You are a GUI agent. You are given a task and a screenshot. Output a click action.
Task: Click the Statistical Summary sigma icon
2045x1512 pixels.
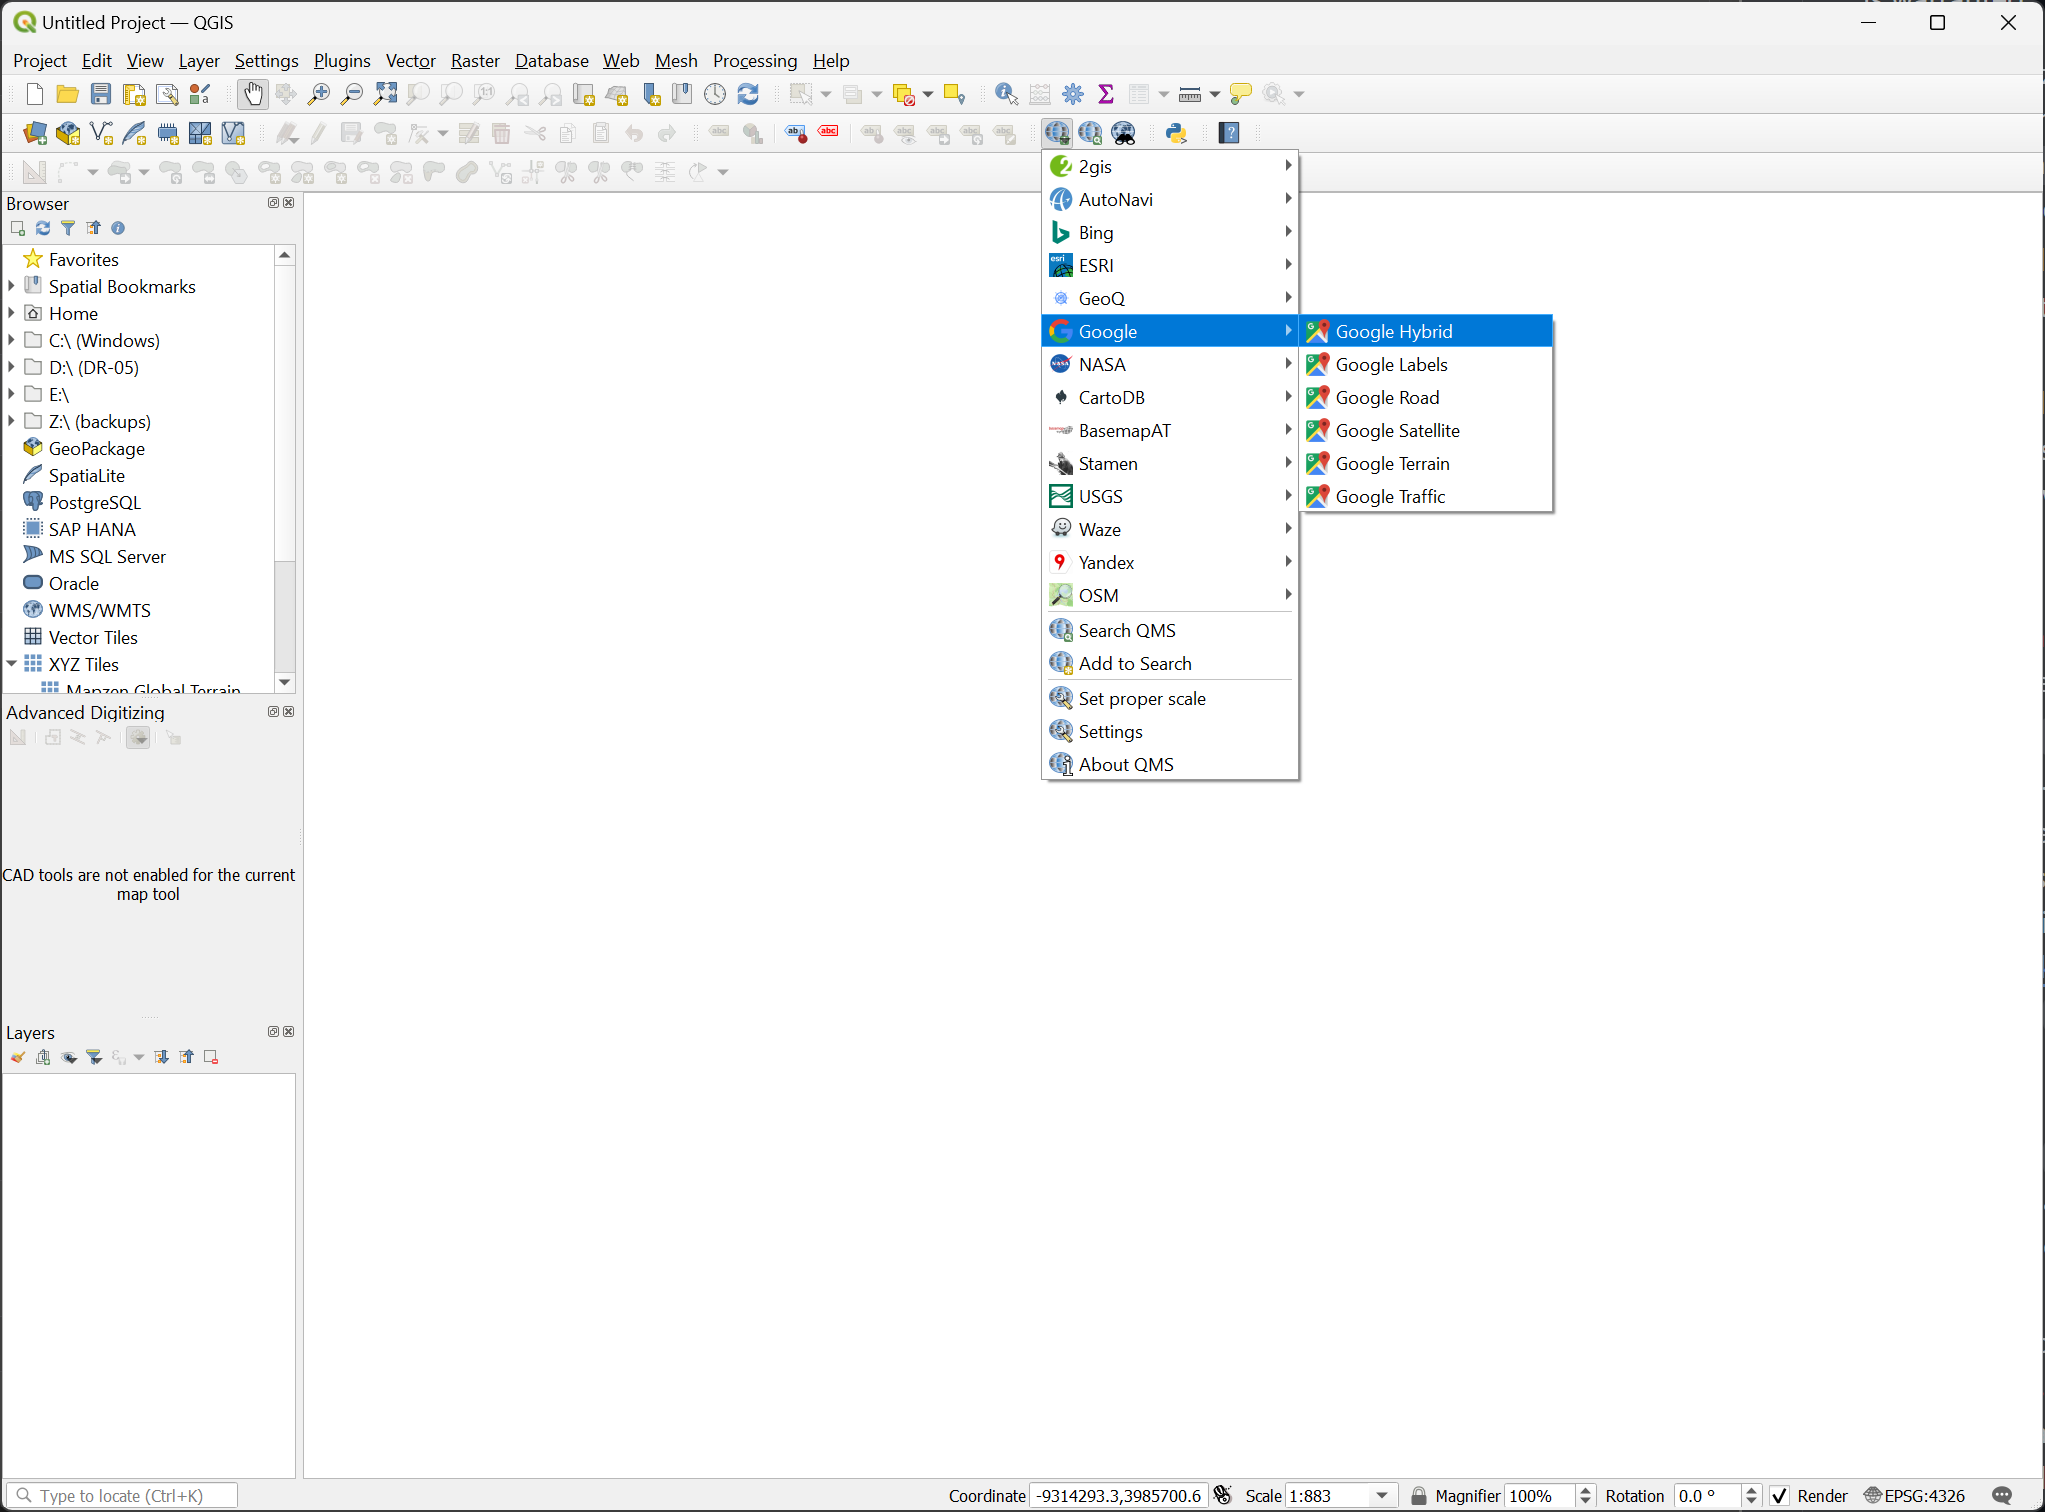pyautogui.click(x=1106, y=94)
